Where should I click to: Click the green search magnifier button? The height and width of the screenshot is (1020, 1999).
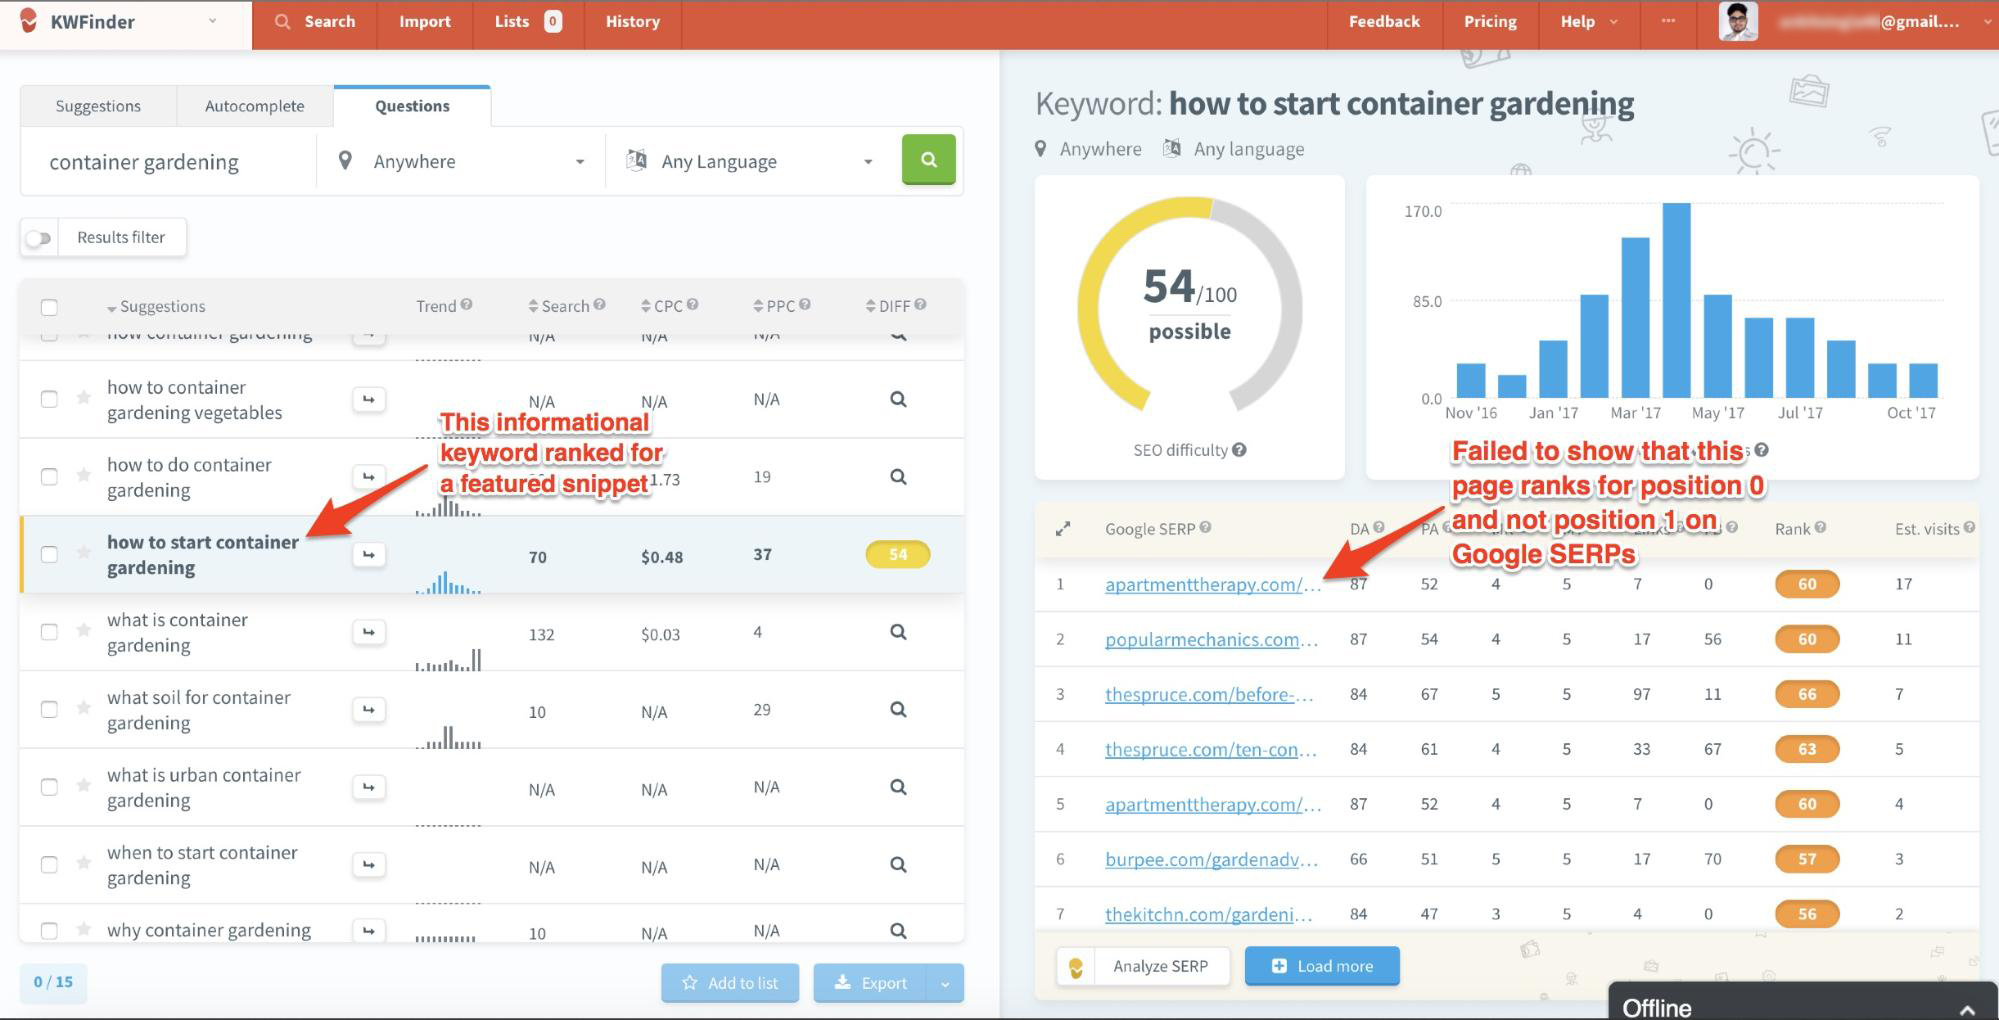click(x=928, y=160)
